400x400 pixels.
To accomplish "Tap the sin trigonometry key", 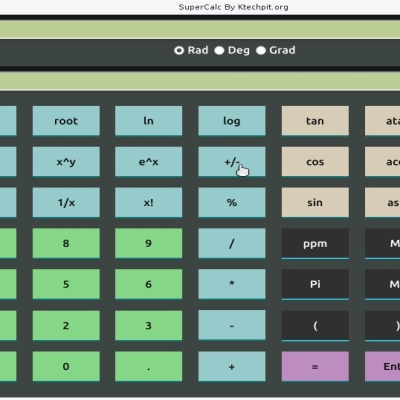I will [315, 202].
